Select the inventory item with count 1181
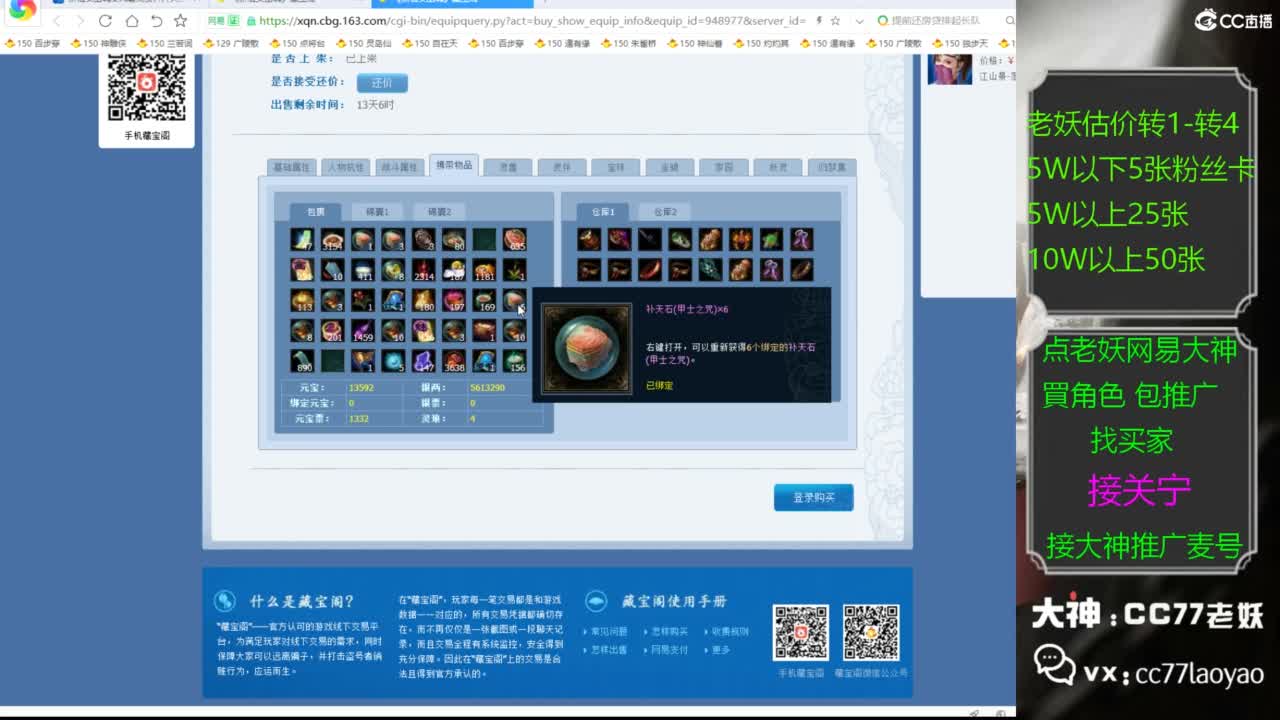This screenshot has height=720, width=1280. click(484, 270)
